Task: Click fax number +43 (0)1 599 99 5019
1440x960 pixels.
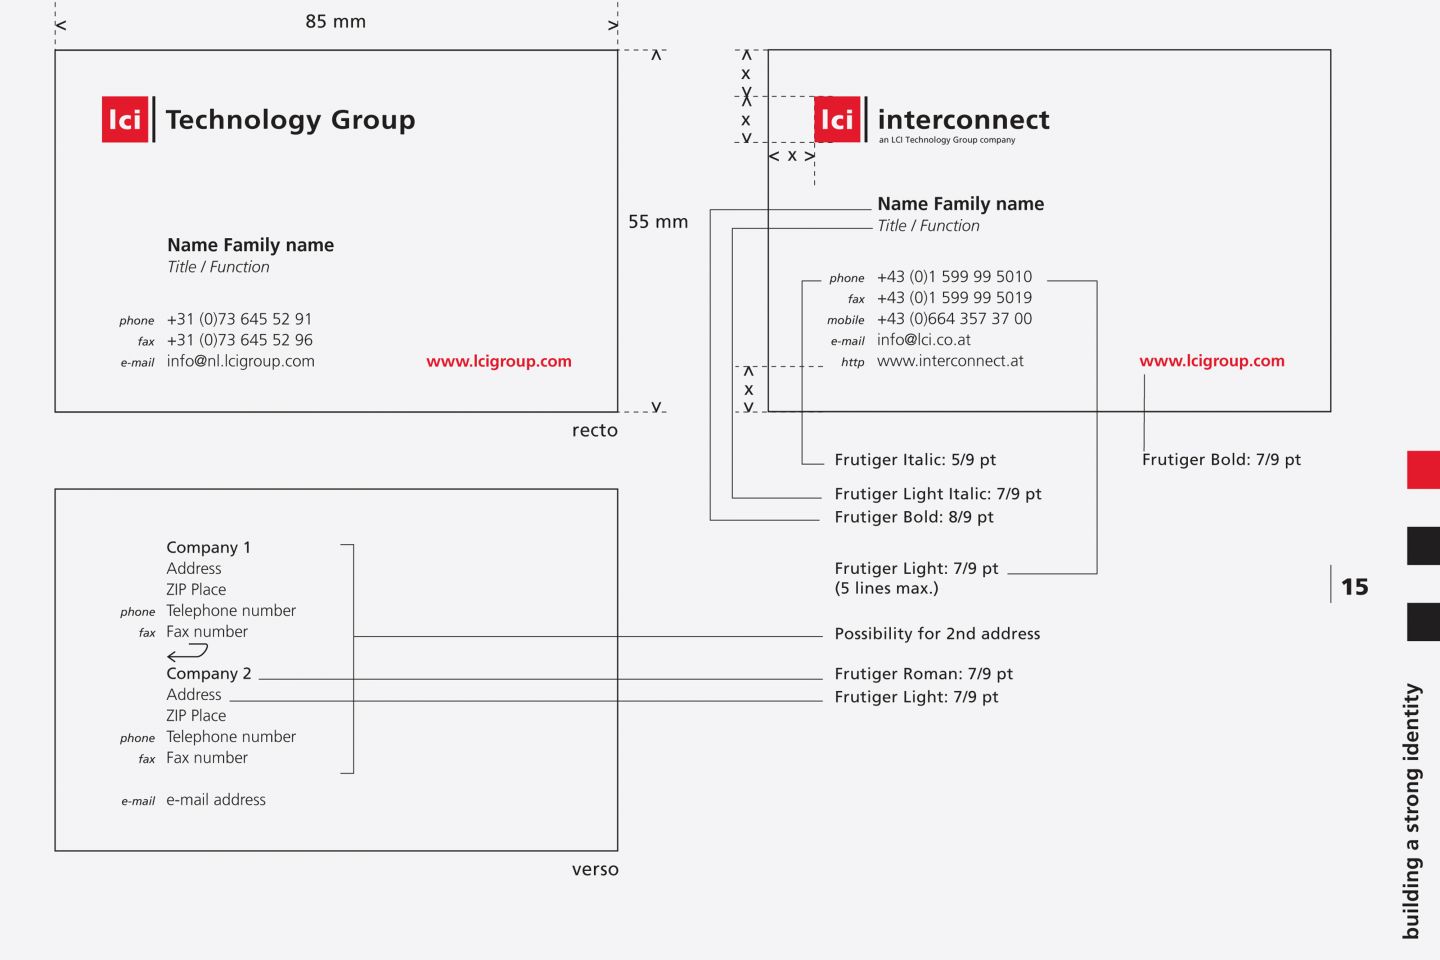Action: point(954,298)
